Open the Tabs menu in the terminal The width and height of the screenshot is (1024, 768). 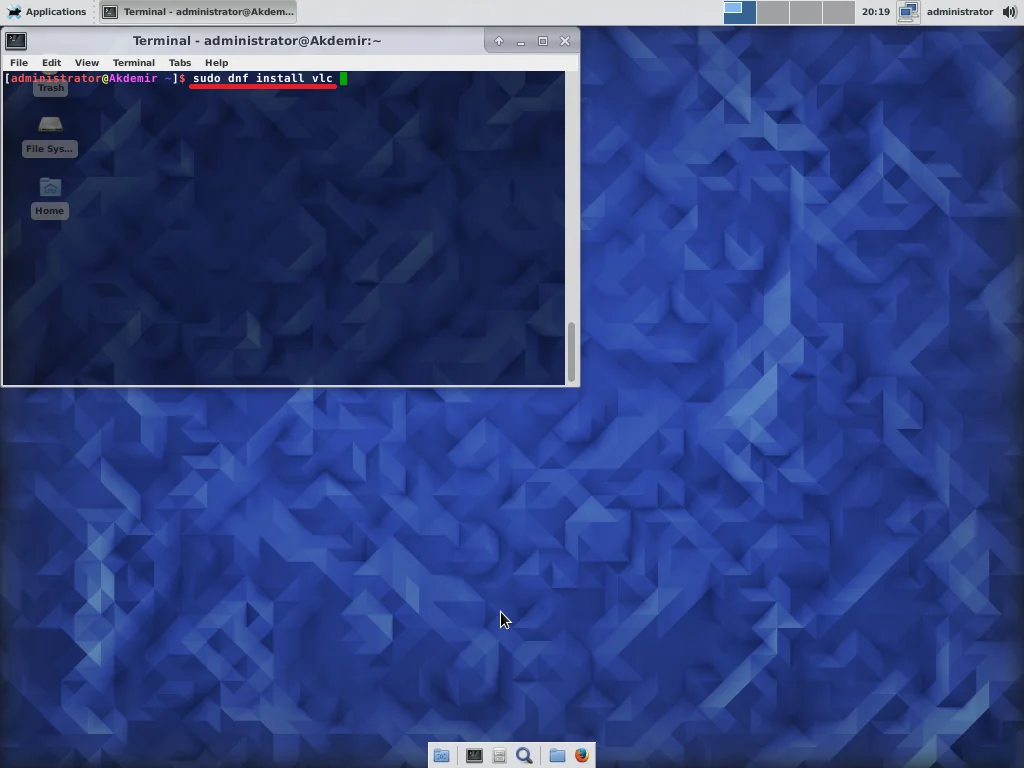180,62
